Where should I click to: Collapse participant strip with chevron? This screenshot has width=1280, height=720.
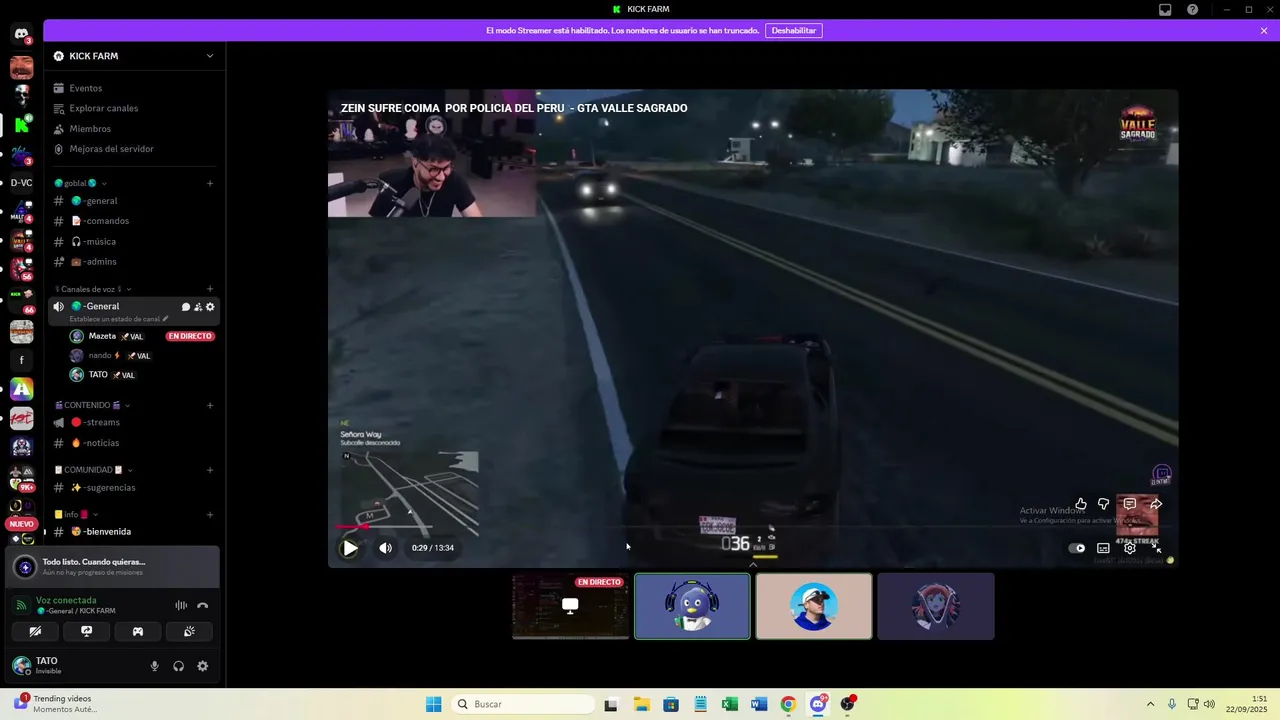(x=753, y=564)
